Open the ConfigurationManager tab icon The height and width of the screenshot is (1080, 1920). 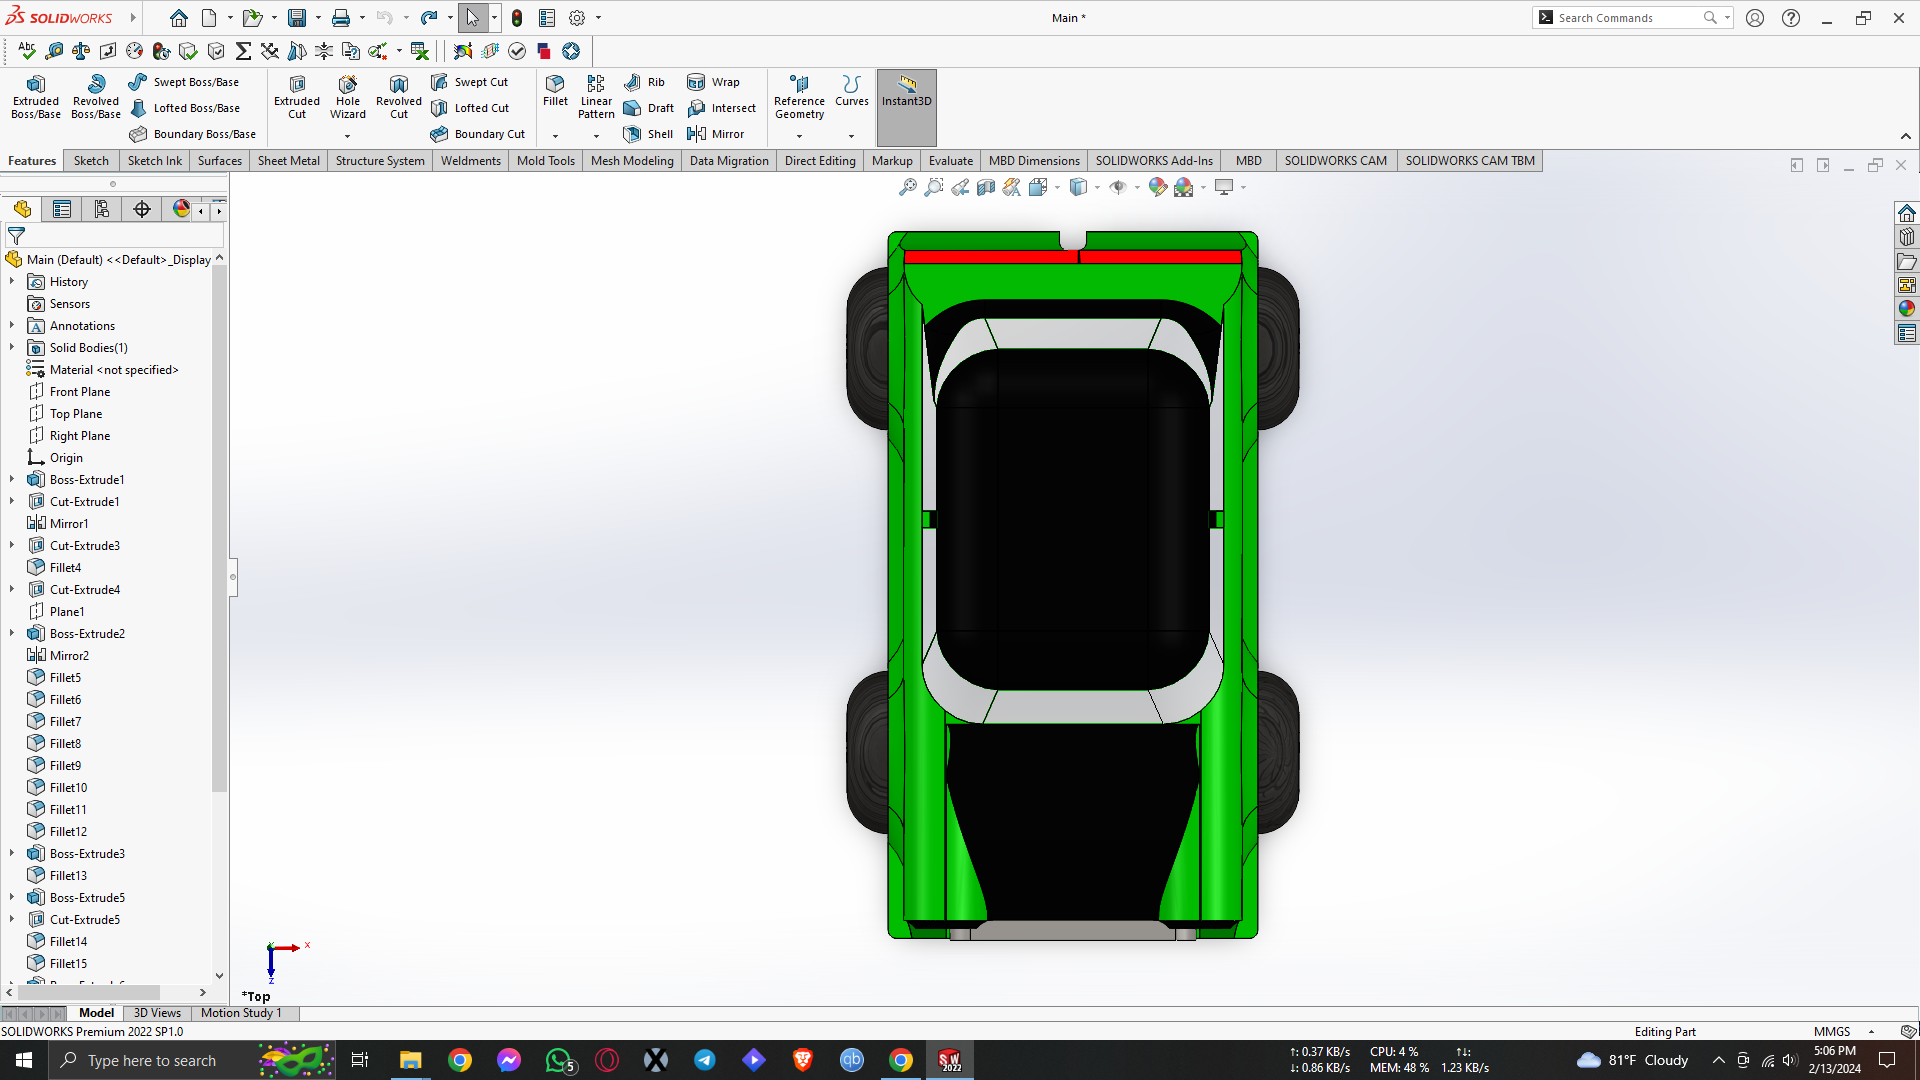(x=101, y=209)
